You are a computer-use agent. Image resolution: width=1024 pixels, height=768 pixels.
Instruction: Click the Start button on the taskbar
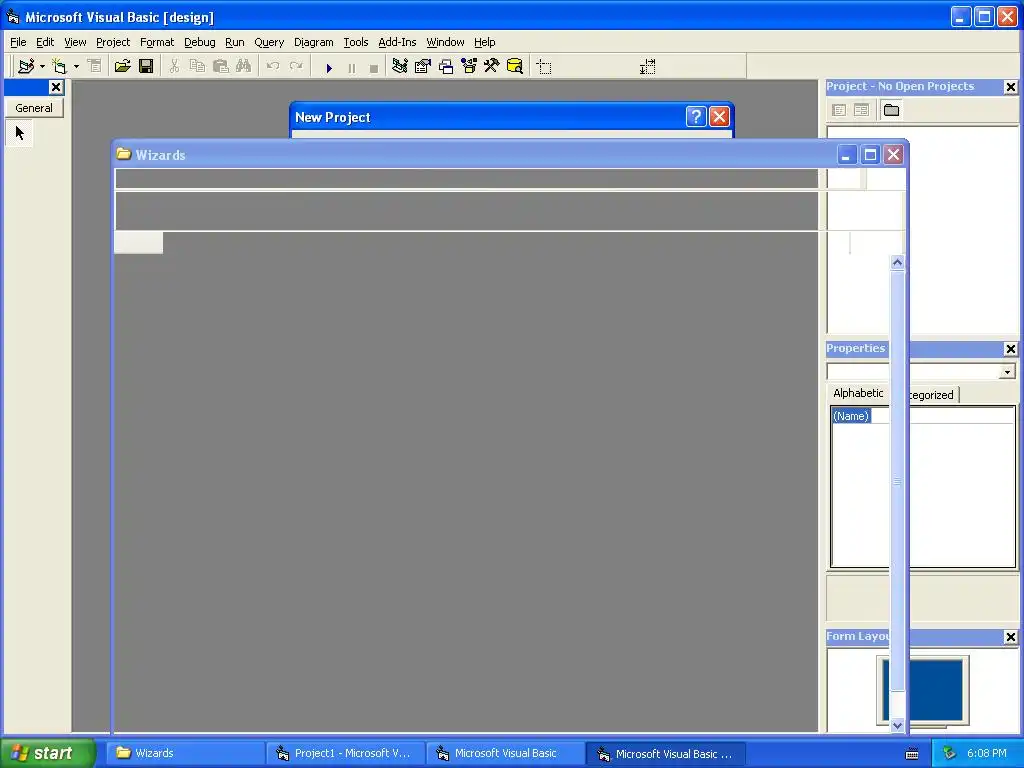(47, 753)
